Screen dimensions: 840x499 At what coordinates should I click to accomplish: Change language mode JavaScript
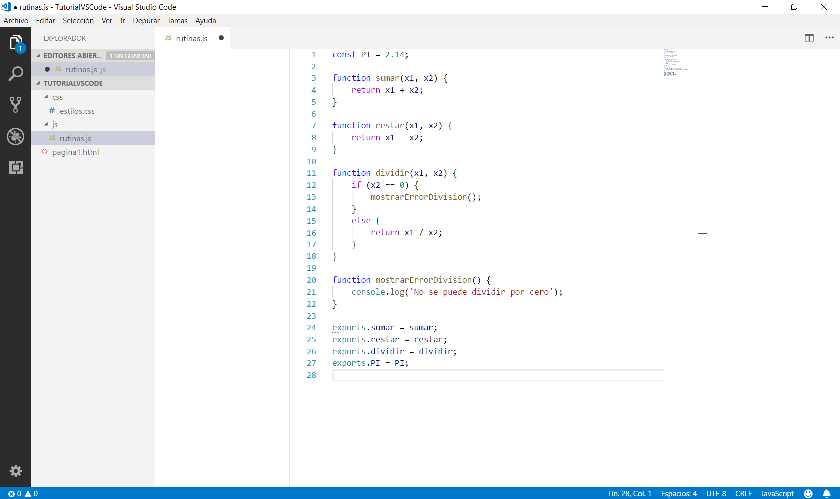pyautogui.click(x=777, y=493)
